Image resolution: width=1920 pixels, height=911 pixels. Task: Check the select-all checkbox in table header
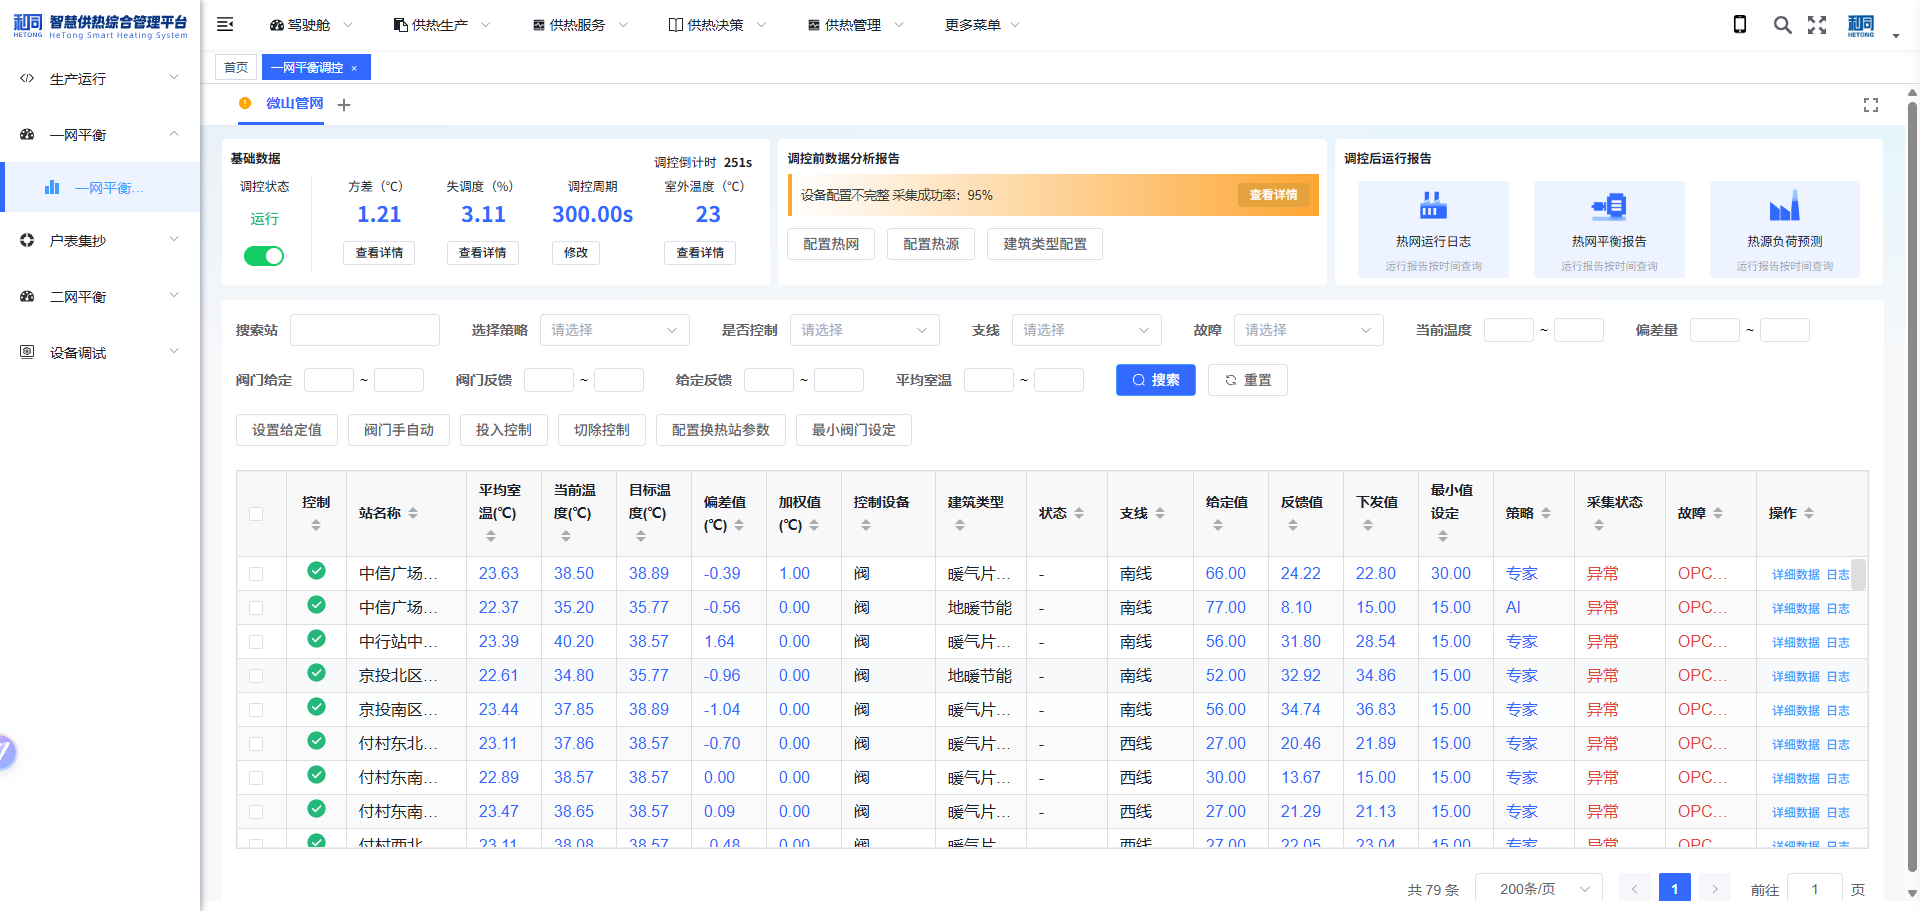point(257,513)
